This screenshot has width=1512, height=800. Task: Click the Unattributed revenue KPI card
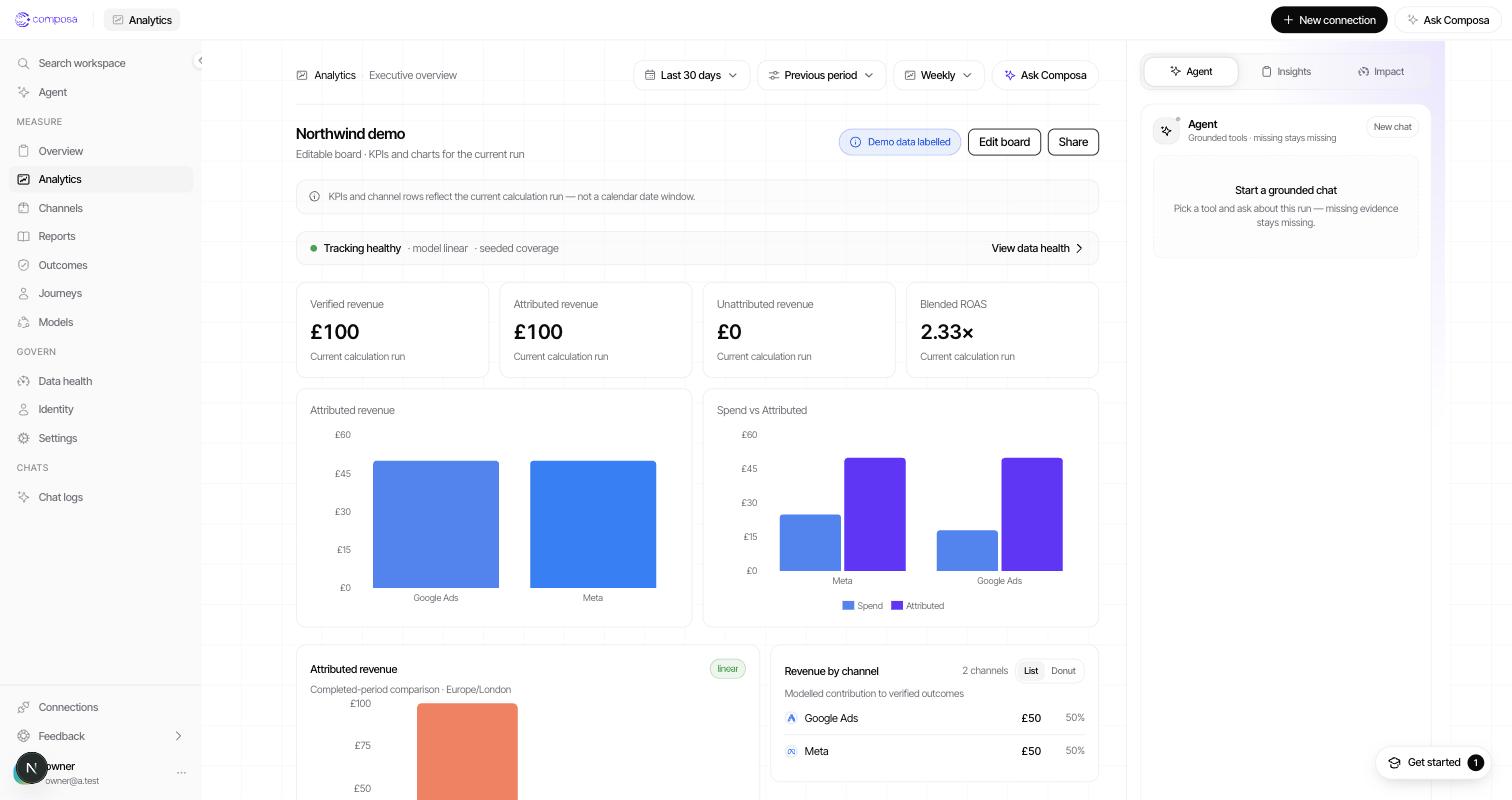(x=799, y=330)
